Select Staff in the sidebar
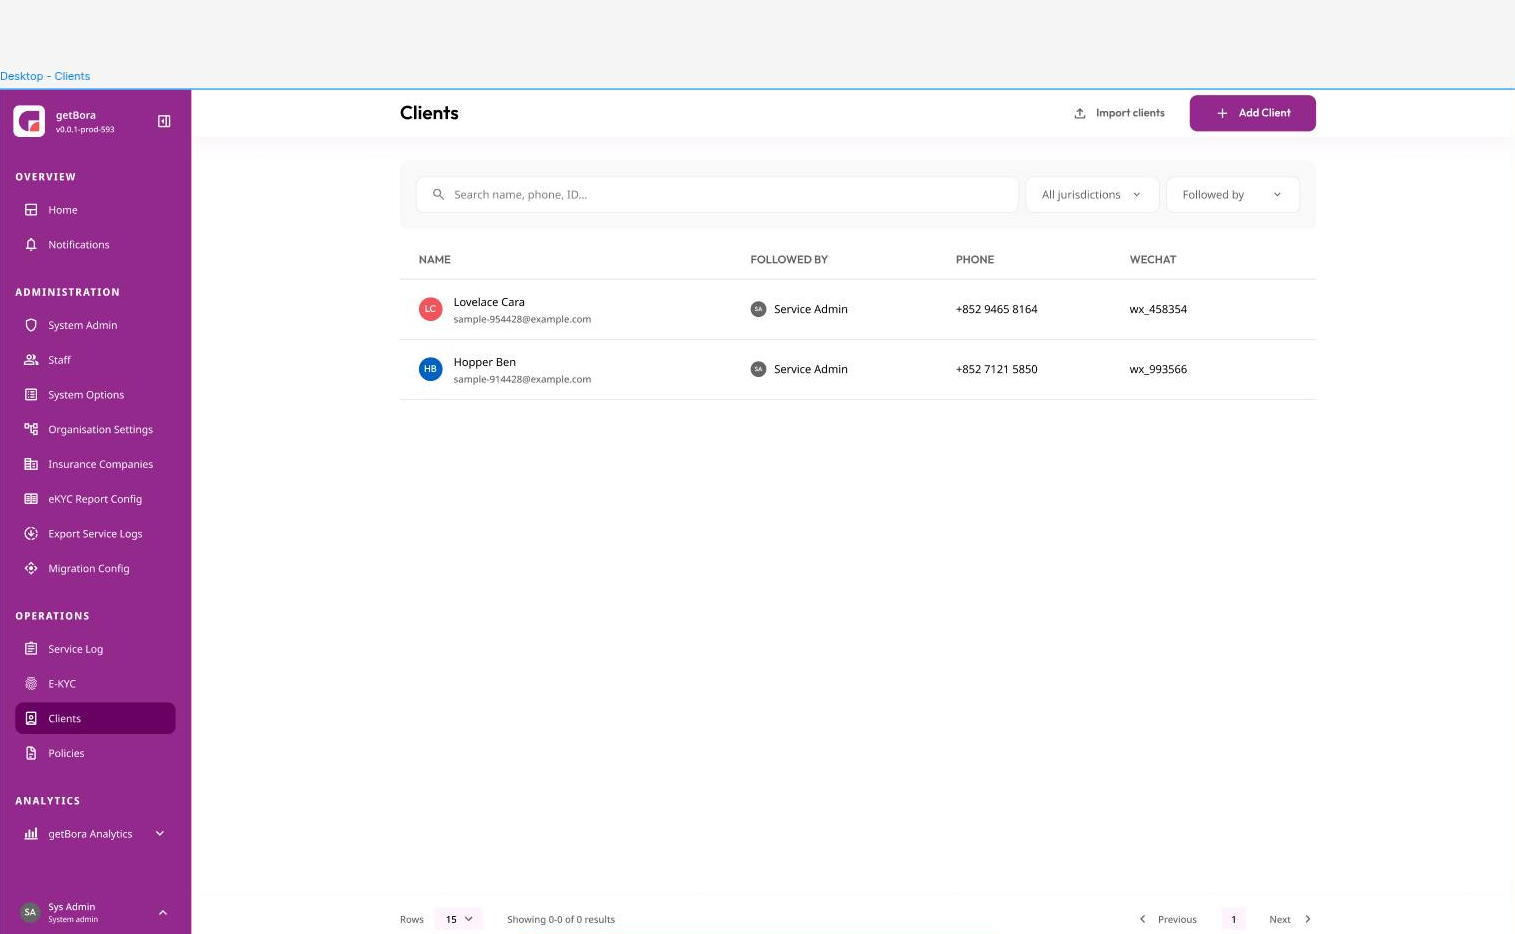The height and width of the screenshot is (934, 1515). [x=95, y=360]
